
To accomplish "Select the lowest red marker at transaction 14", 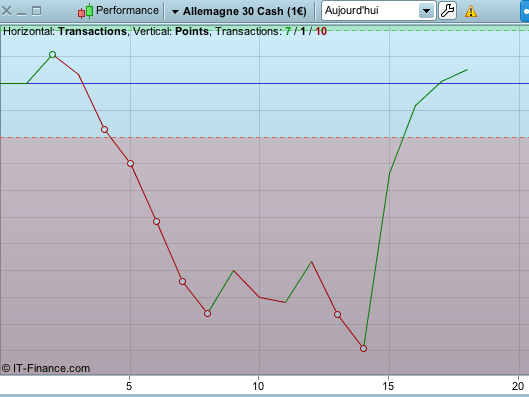I will tap(363, 348).
